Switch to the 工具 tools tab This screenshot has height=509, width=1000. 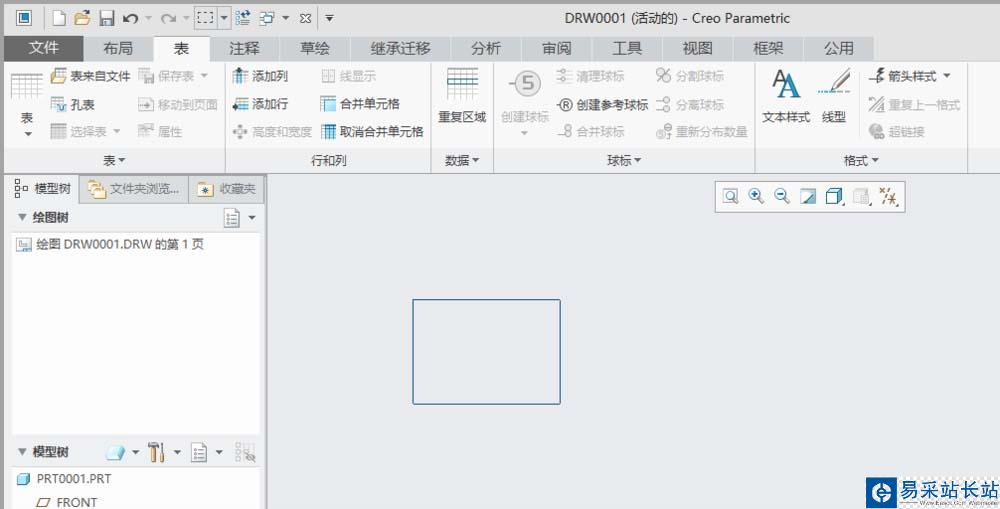click(x=627, y=48)
